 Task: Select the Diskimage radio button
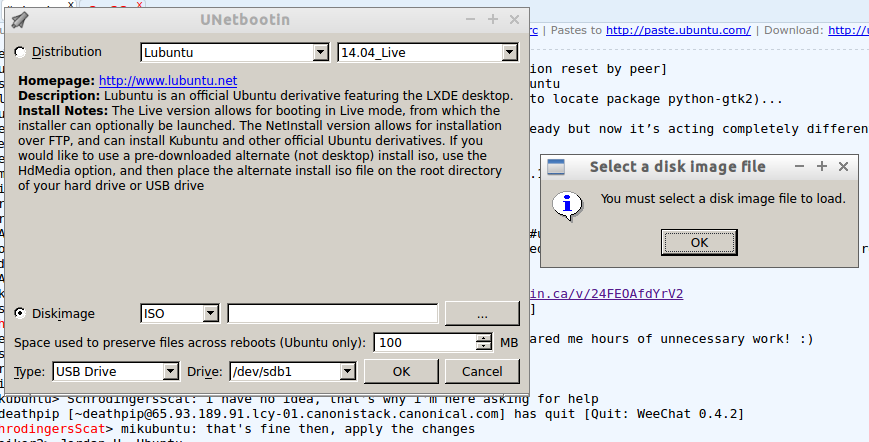pos(21,313)
